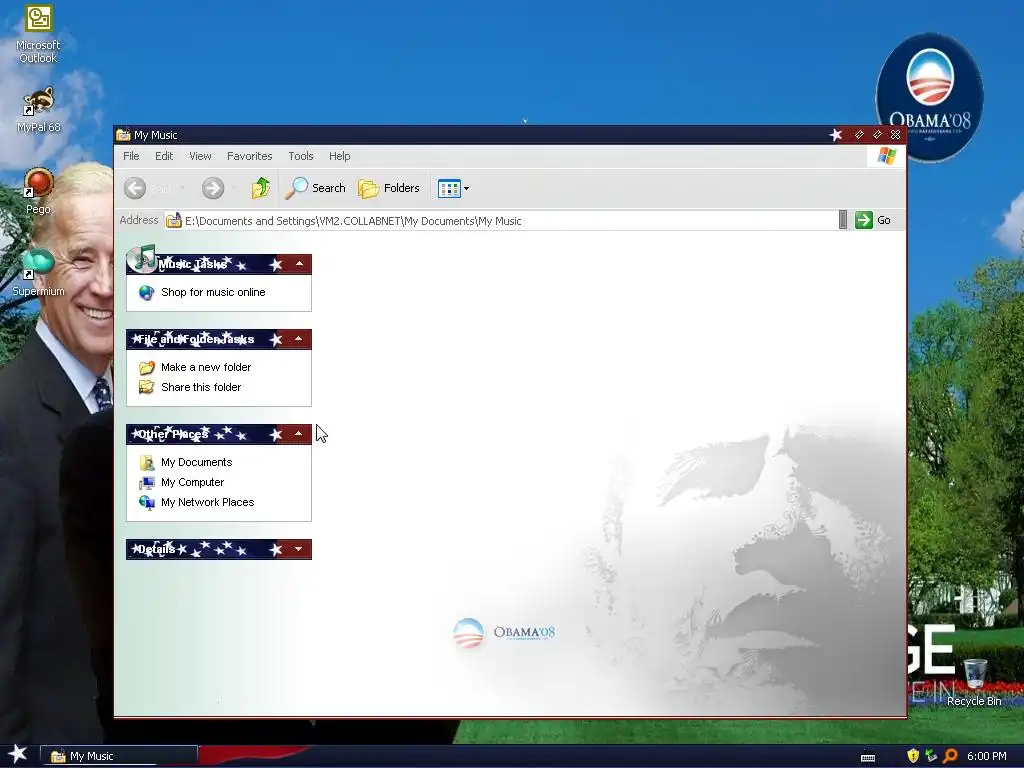Viewport: 1024px width, 768px height.
Task: Open the Start menu star button
Action: [17, 754]
